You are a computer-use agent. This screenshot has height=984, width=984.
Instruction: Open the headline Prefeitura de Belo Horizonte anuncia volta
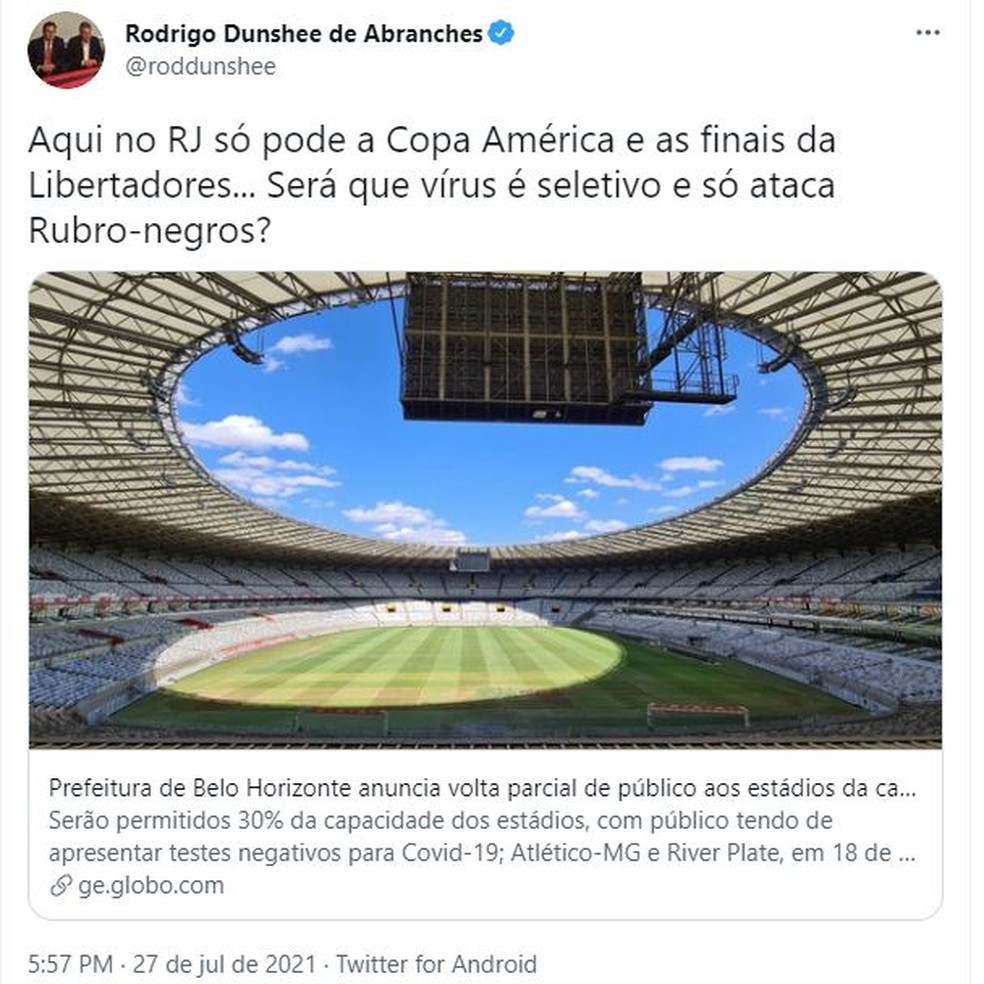coord(482,788)
